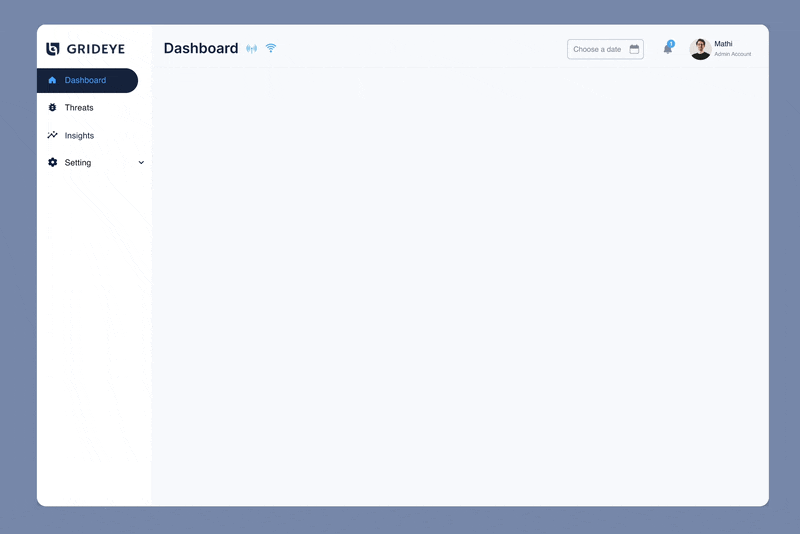800x534 pixels.
Task: Click the blue notification count badge
Action: pos(671,43)
